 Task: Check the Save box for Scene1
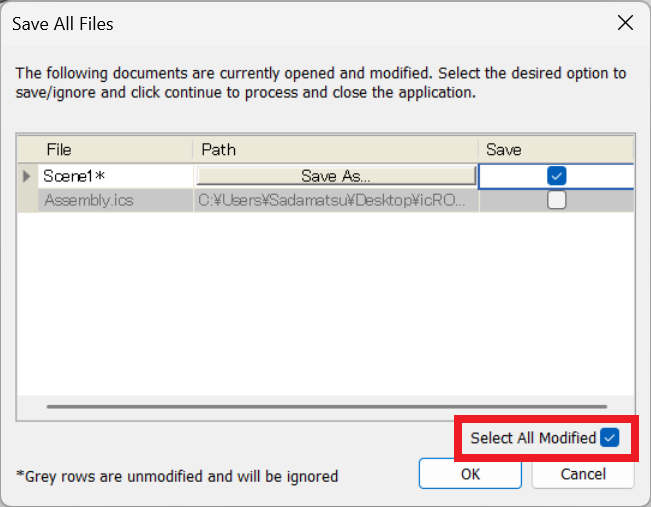click(557, 176)
